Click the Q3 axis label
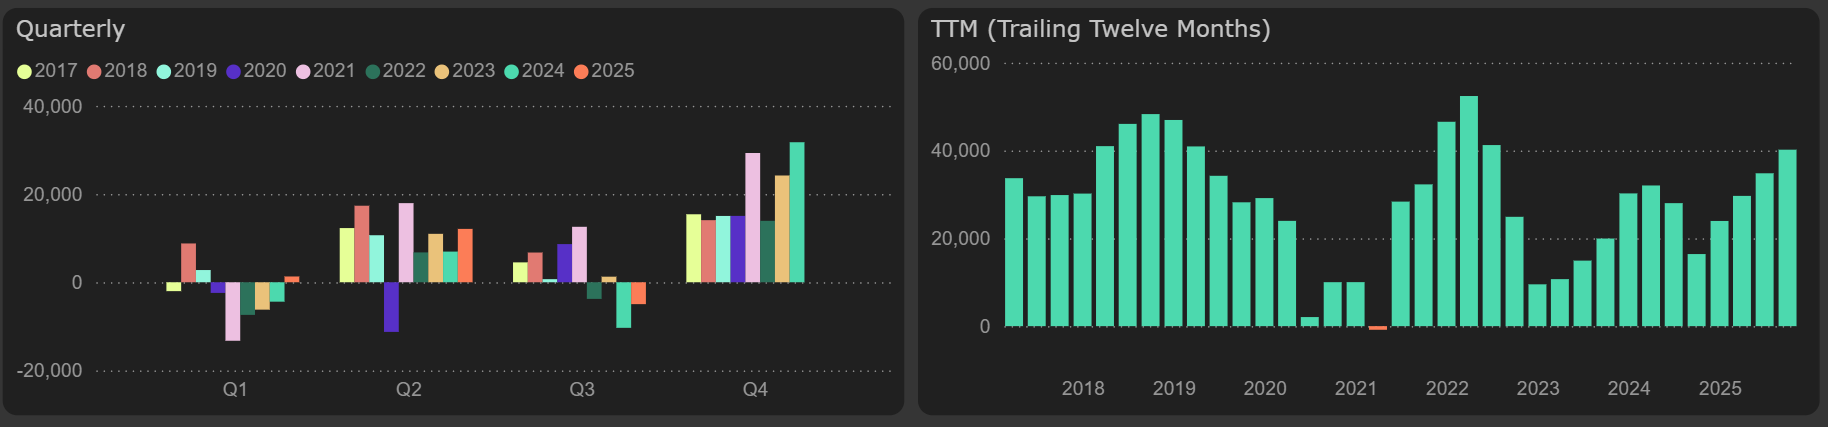 click(582, 389)
